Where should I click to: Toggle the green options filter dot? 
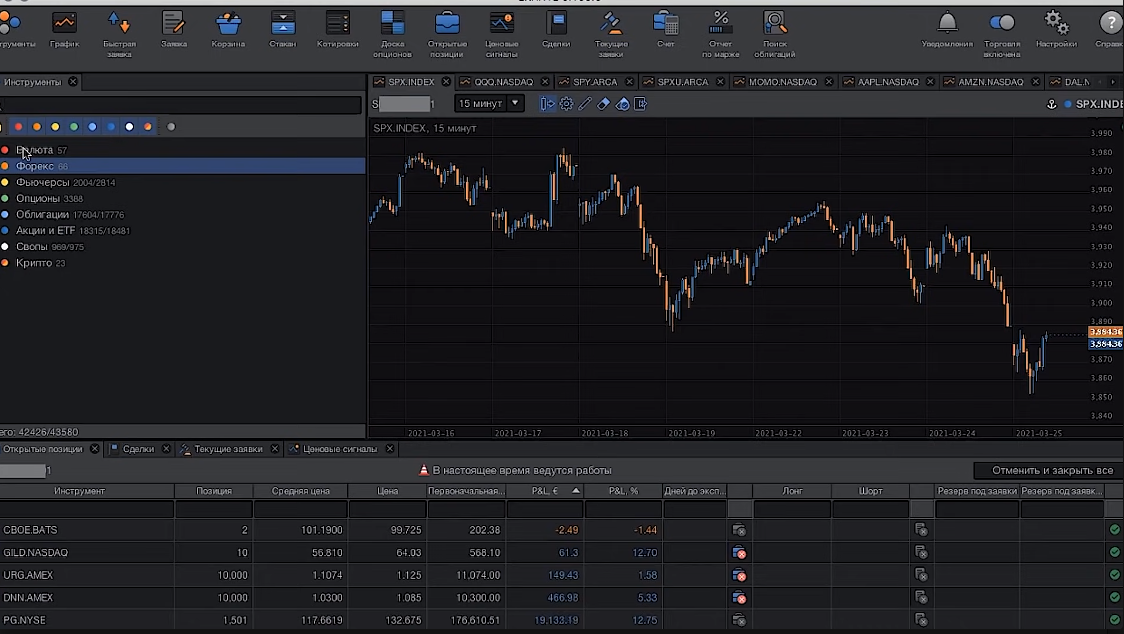click(x=74, y=127)
